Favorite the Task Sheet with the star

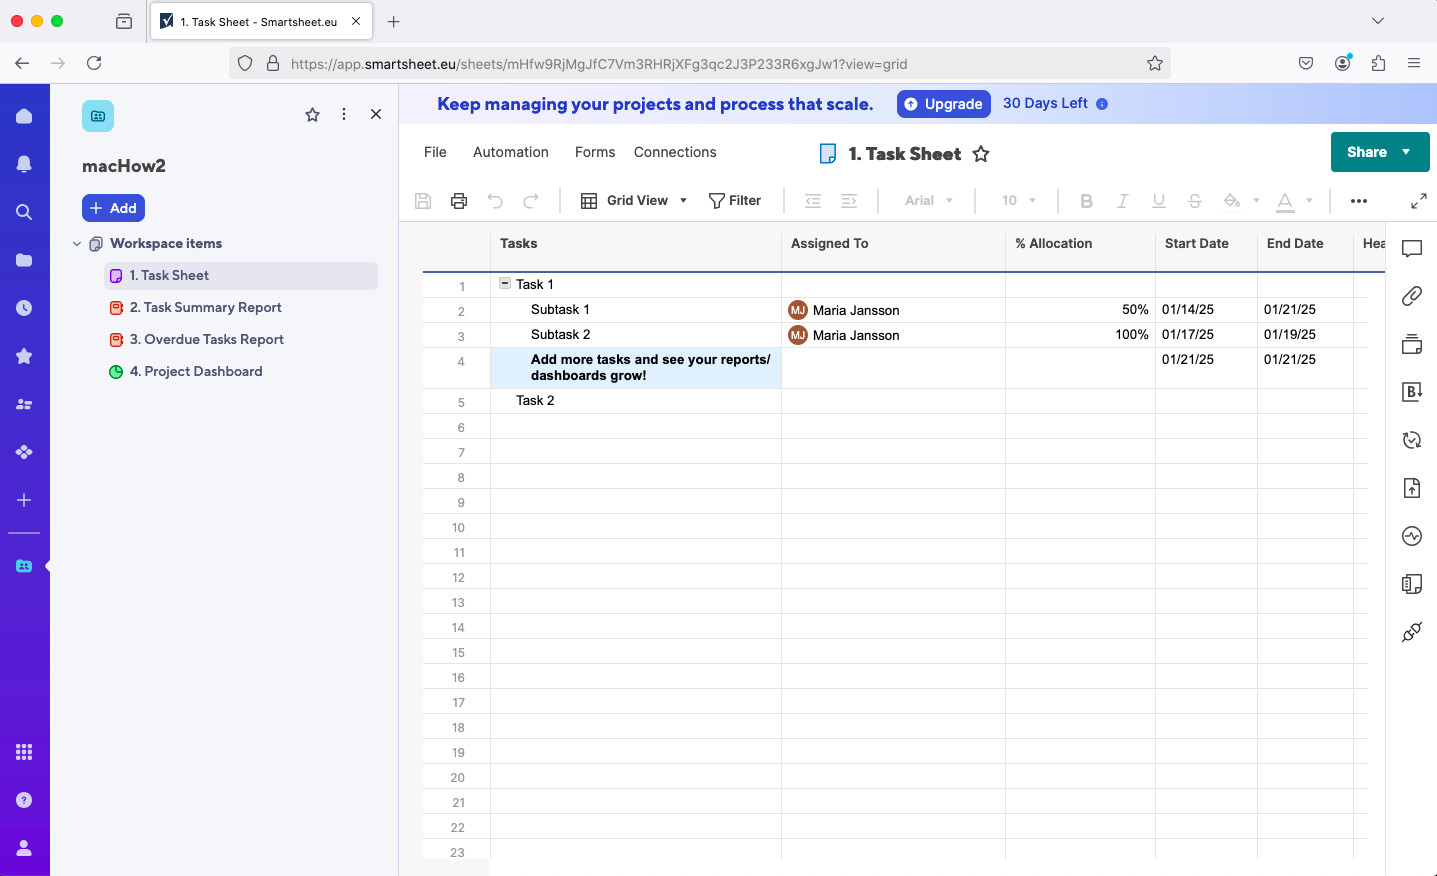point(981,153)
